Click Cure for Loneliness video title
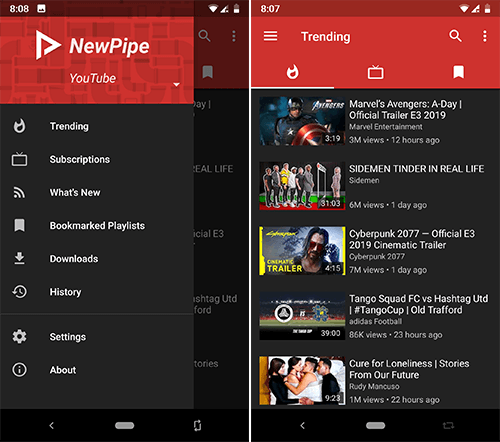 pyautogui.click(x=409, y=369)
